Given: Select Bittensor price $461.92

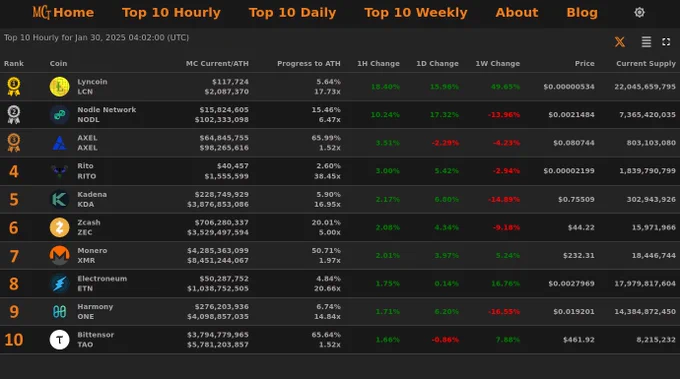Looking at the screenshot, I should 579,340.
